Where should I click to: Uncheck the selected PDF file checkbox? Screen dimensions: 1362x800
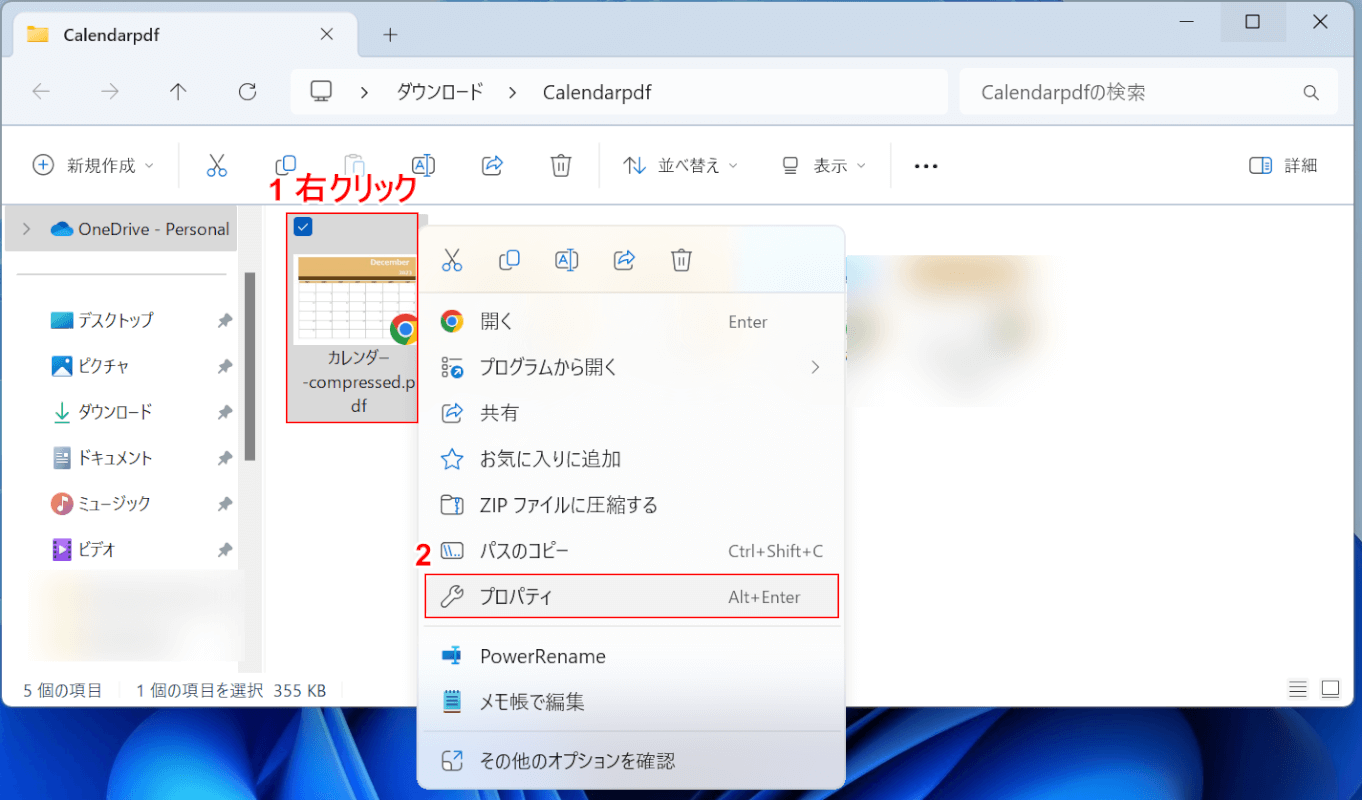tap(303, 227)
